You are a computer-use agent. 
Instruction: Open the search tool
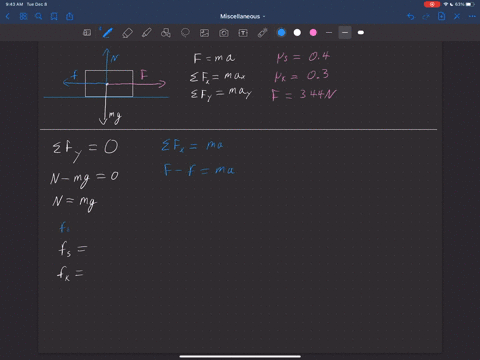(39, 16)
